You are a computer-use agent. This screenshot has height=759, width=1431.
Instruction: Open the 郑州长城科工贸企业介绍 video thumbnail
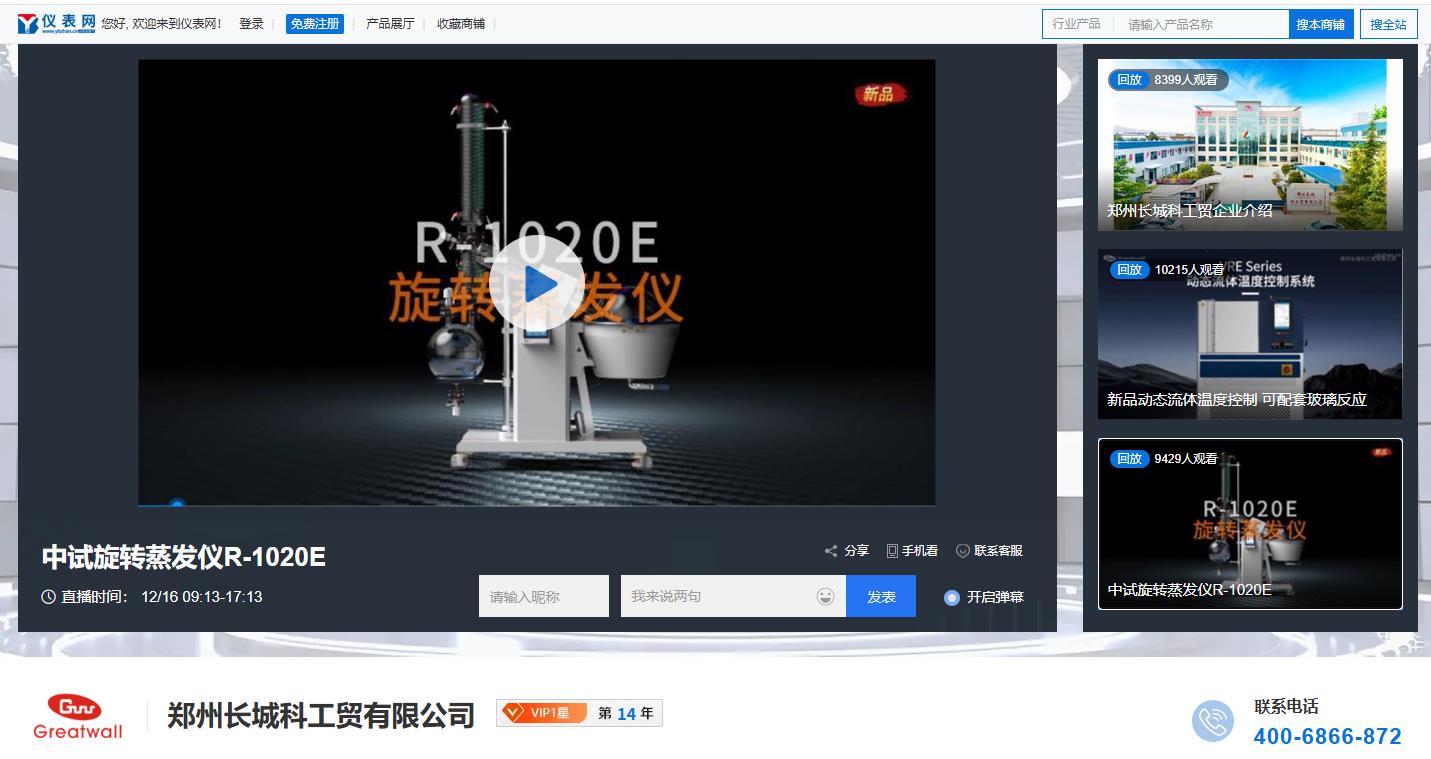click(1250, 145)
